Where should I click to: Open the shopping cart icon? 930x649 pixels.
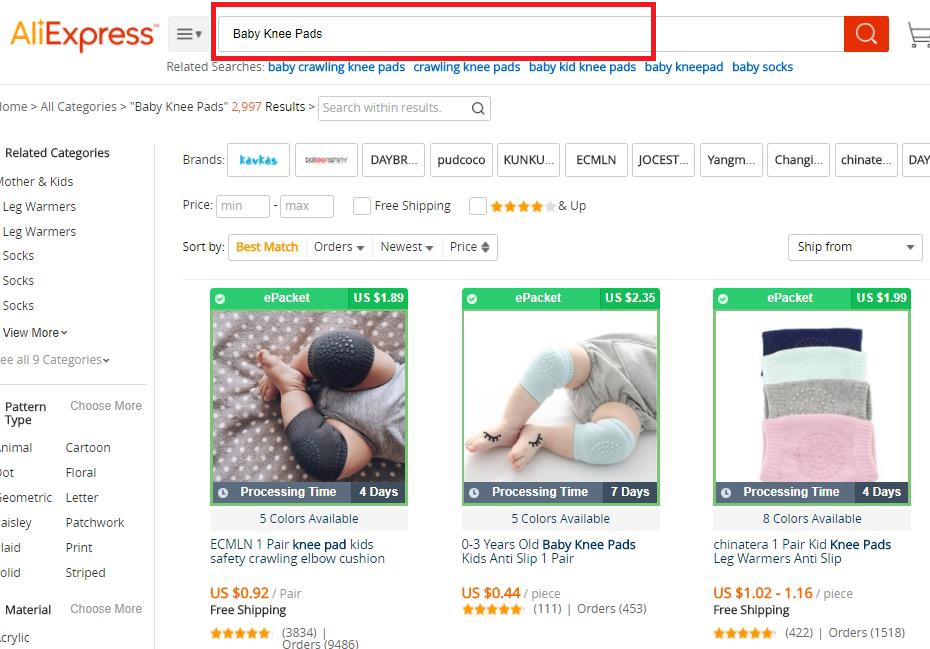coord(919,34)
